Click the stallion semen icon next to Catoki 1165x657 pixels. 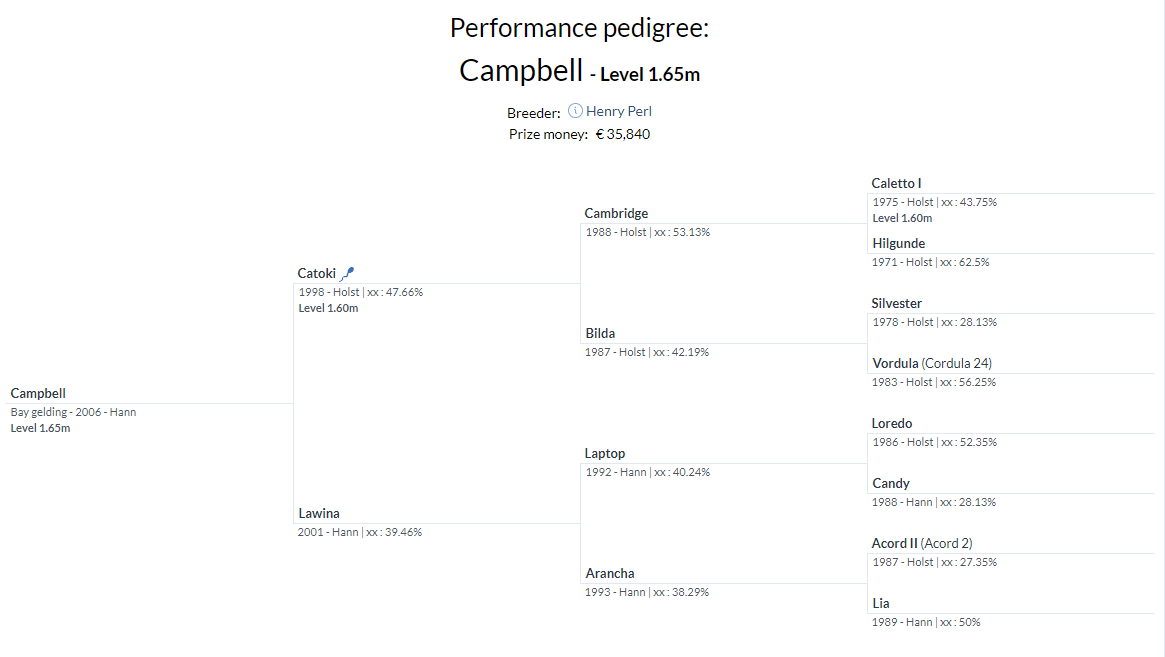347,273
